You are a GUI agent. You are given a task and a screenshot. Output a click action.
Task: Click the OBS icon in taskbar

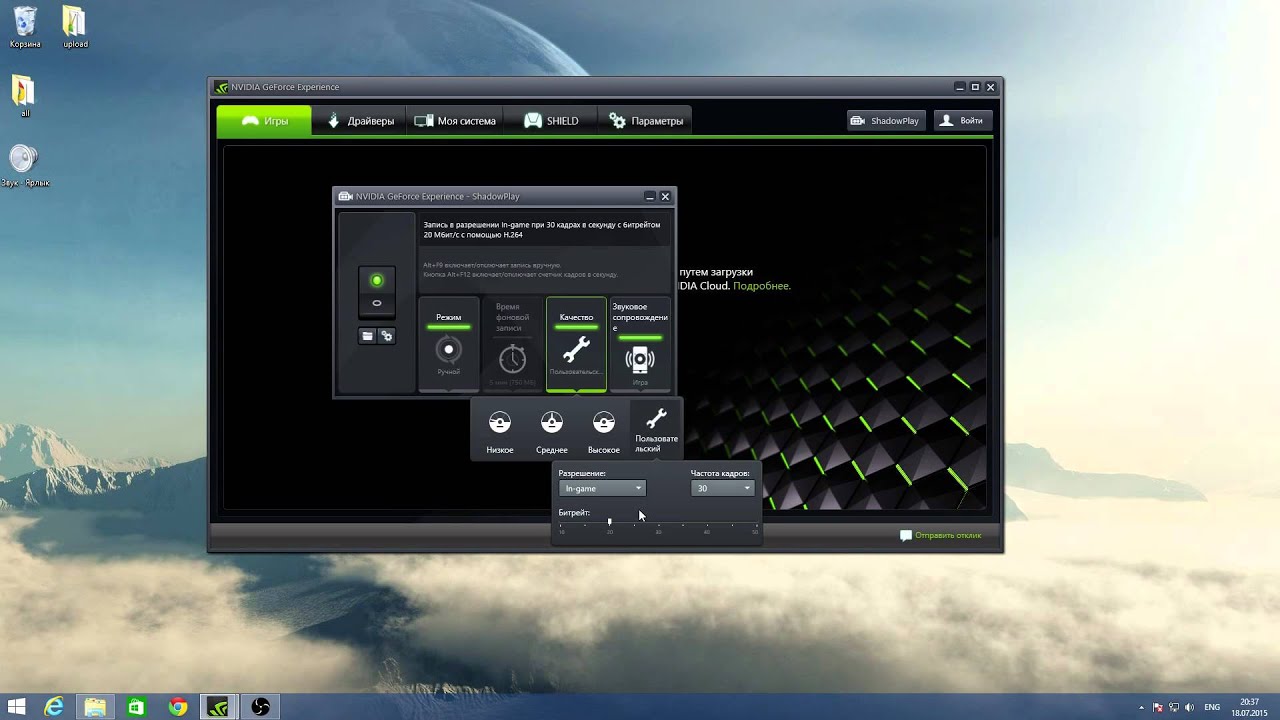click(261, 707)
